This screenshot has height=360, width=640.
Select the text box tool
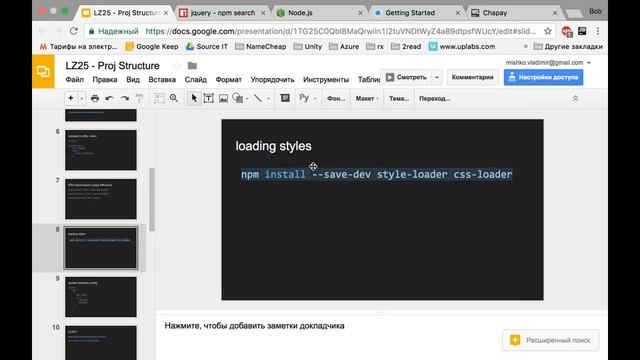tap(209, 98)
